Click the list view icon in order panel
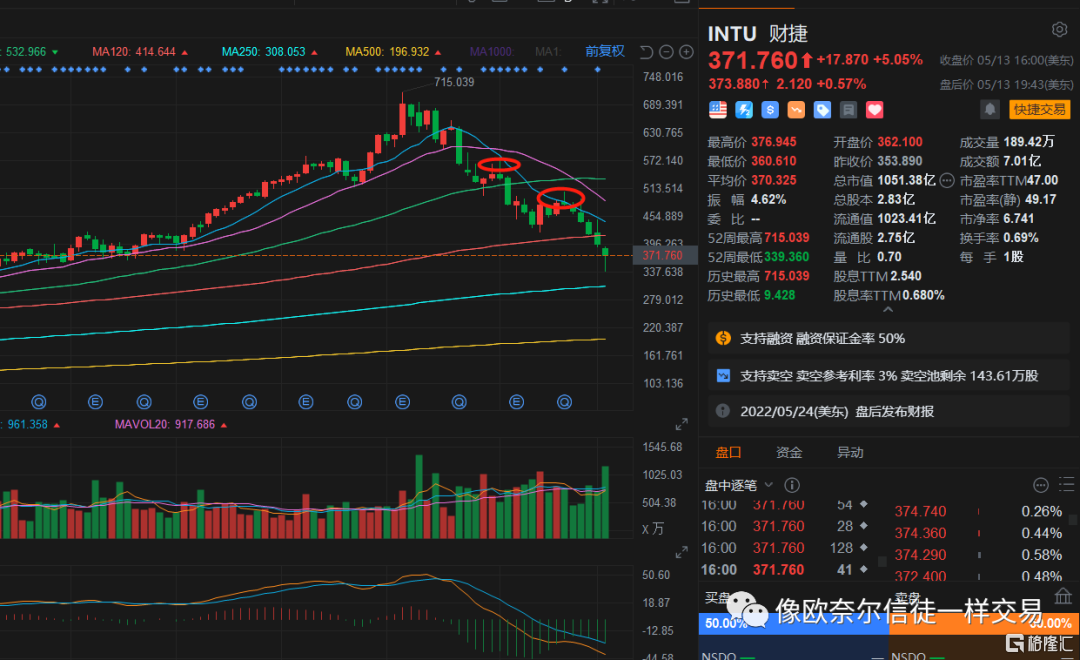 tap(1066, 485)
